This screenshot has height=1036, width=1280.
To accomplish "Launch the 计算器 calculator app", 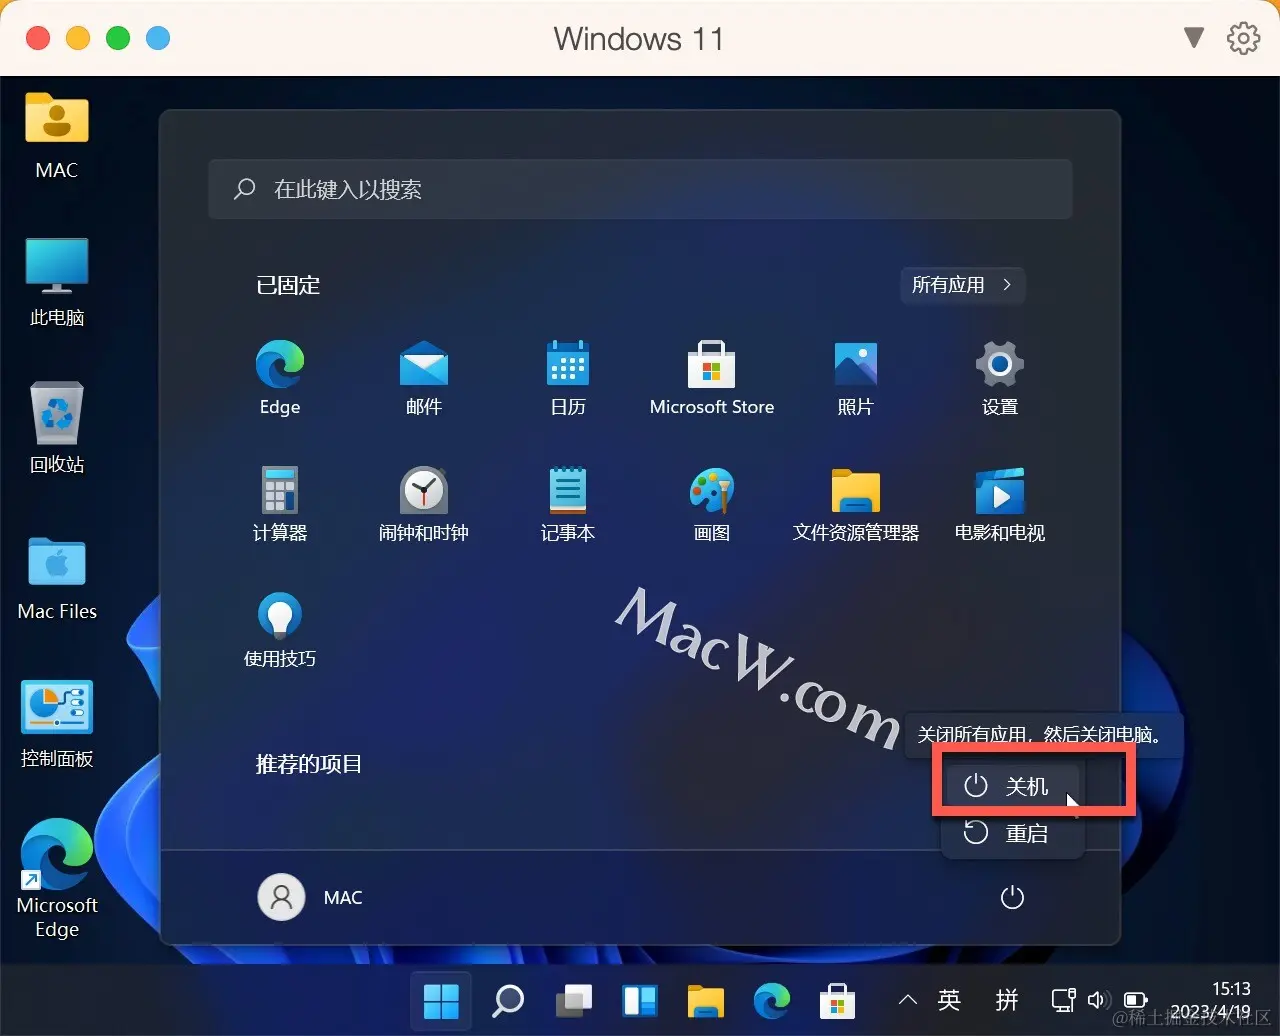I will tap(280, 504).
